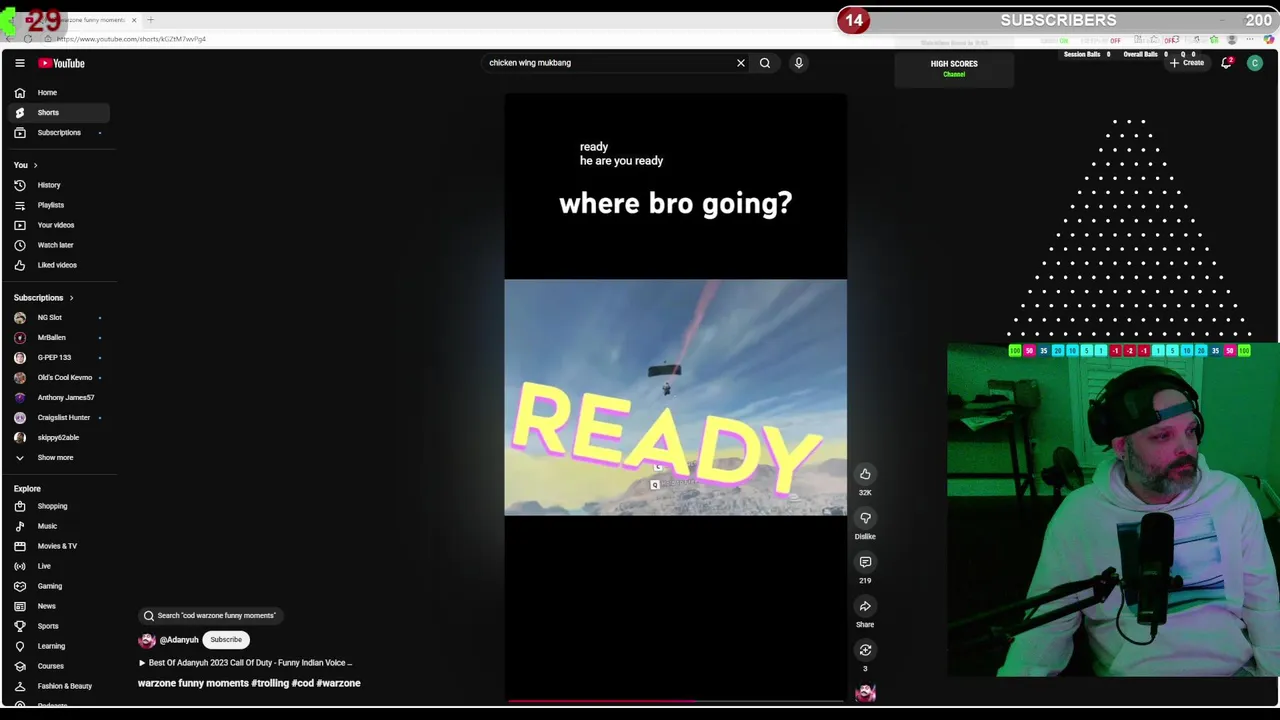Open the MrBallen channel subscription
The width and height of the screenshot is (1280, 720).
point(60,337)
